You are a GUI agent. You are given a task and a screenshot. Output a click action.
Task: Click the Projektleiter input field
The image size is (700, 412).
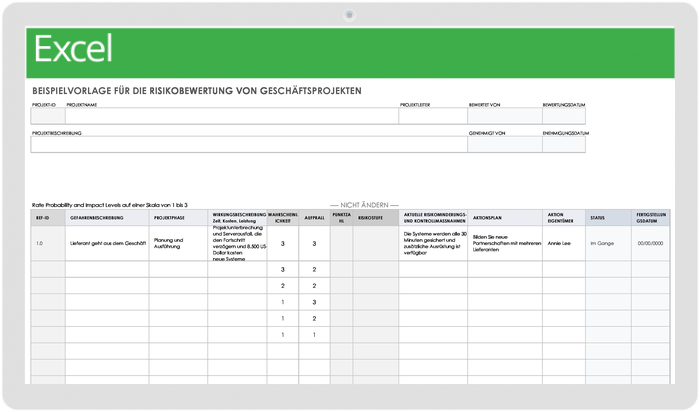click(433, 116)
